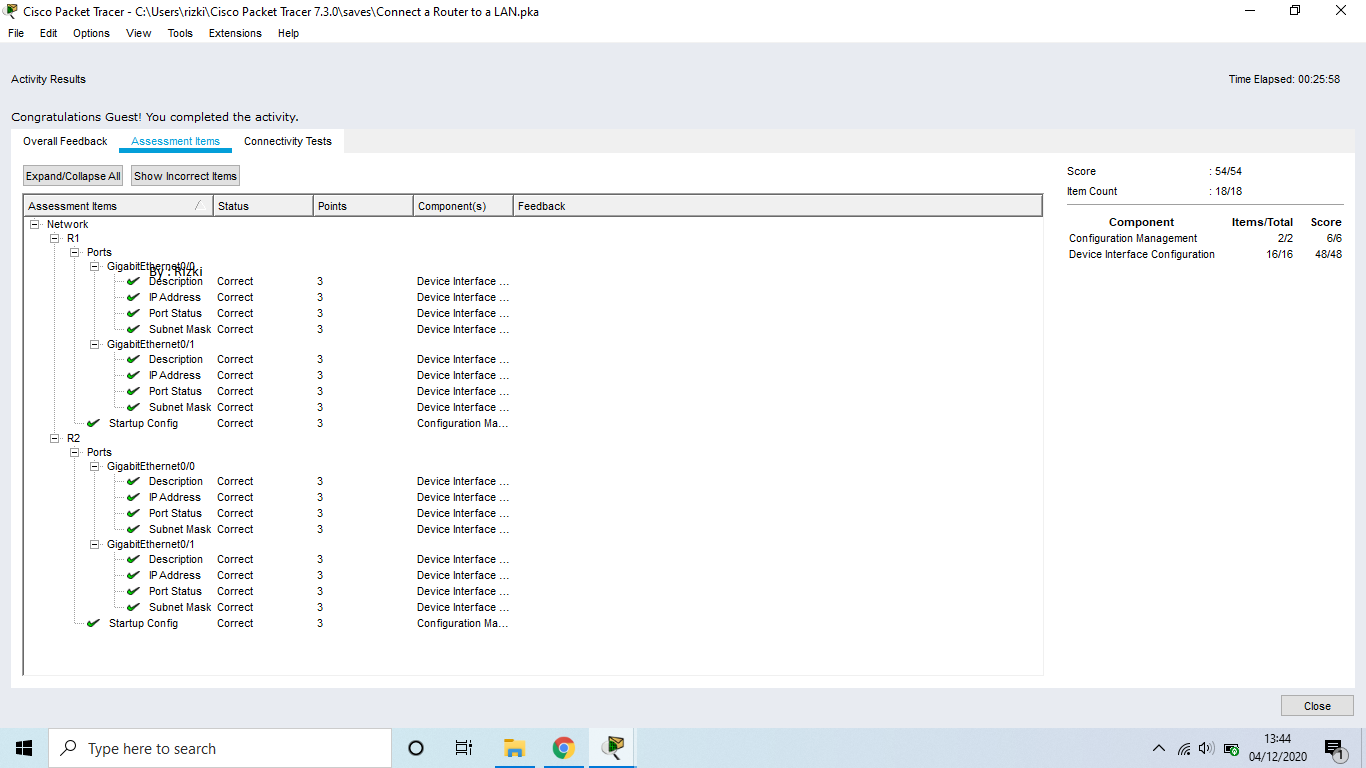1366x768 pixels.
Task: Click Device Interface Configuration component row
Action: pyautogui.click(x=1205, y=254)
